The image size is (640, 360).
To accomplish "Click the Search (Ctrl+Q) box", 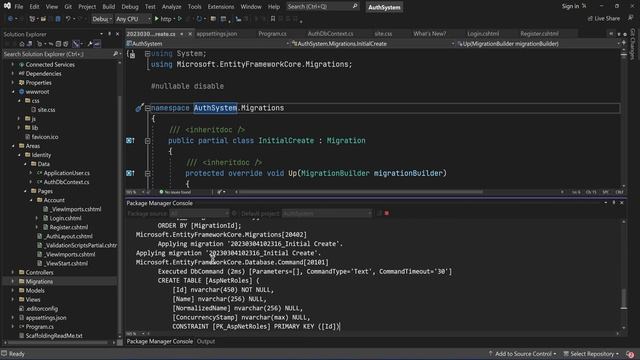I will 322,7.
